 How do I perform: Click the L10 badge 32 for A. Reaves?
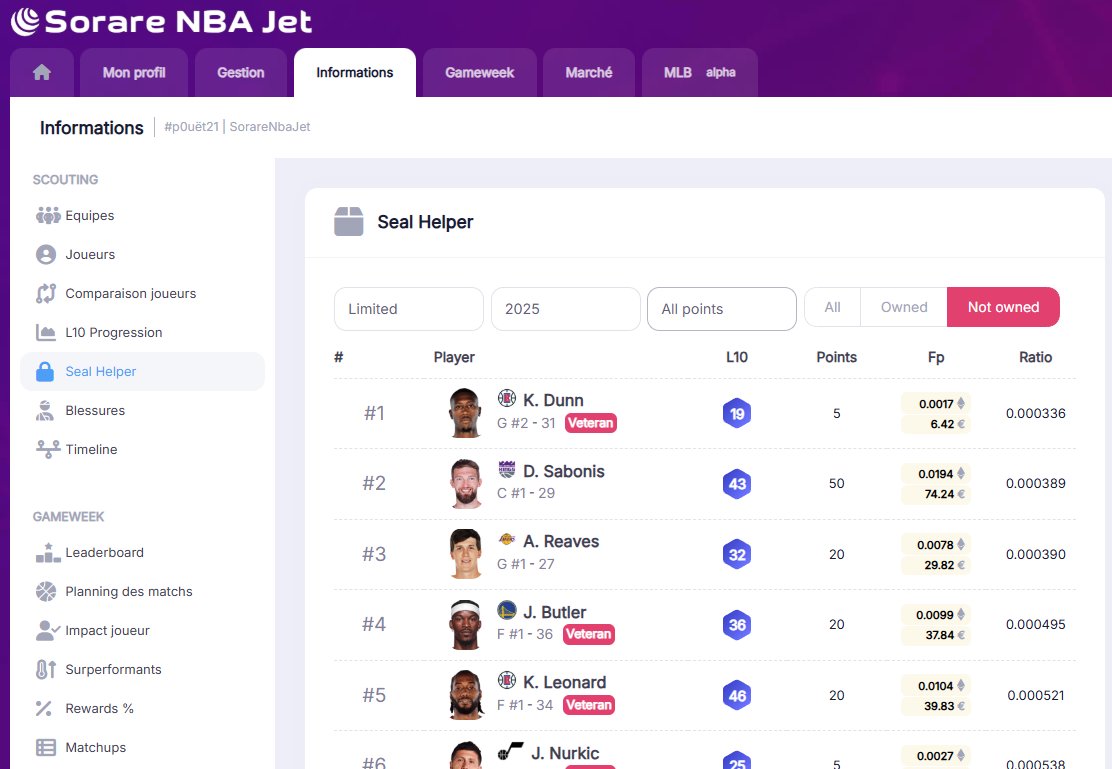point(737,555)
